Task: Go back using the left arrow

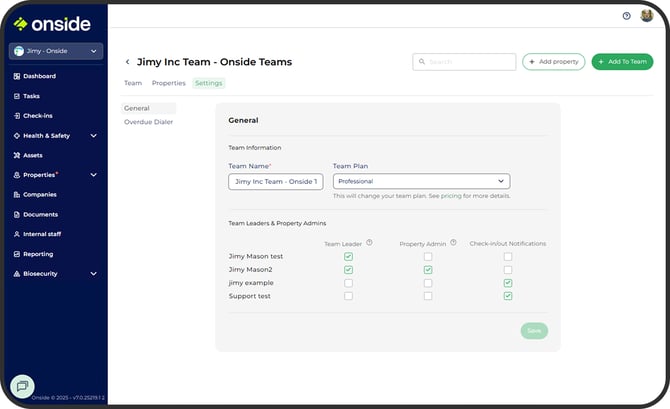Action: (127, 62)
